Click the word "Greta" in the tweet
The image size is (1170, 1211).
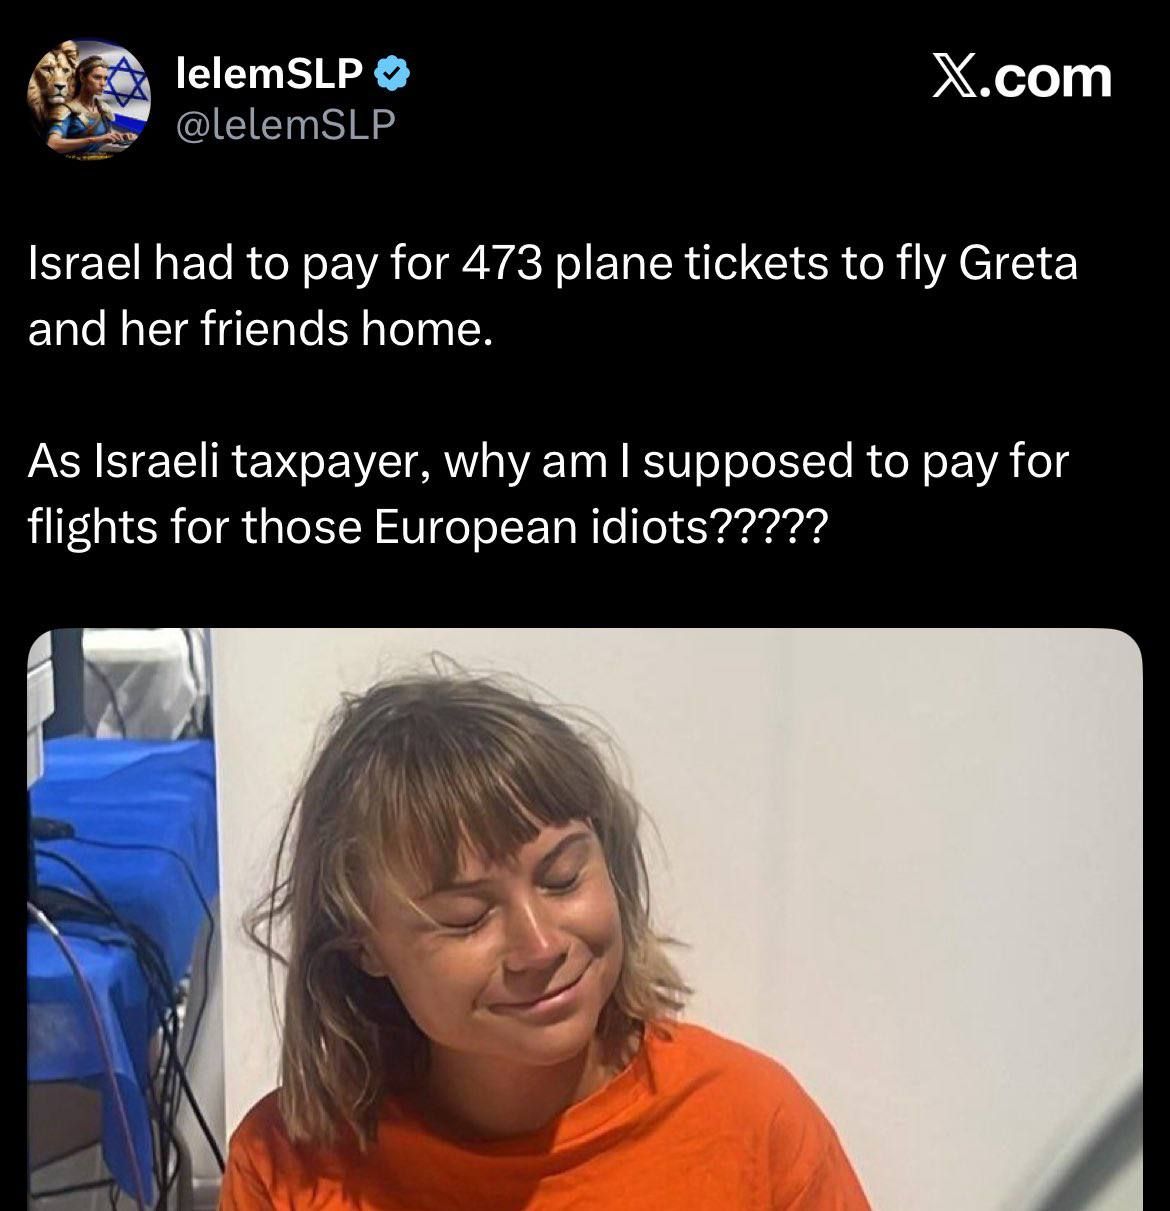pos(1018,264)
